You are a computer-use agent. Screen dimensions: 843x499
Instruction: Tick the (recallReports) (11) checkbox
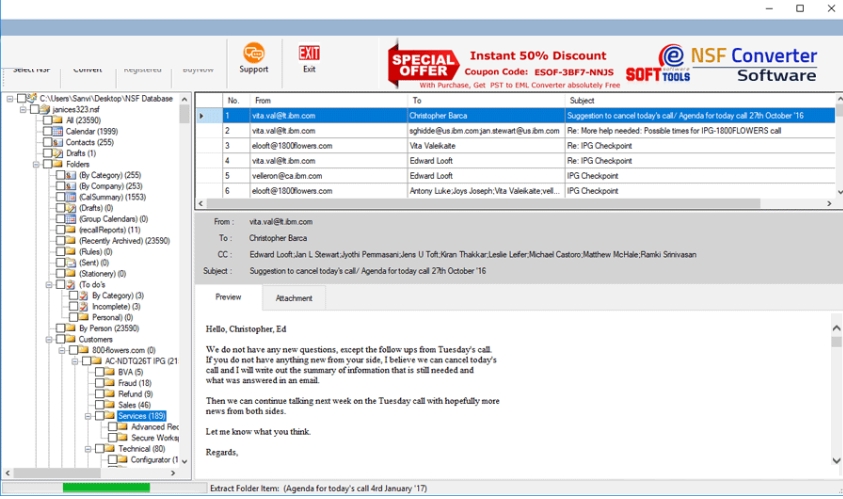tap(60, 230)
